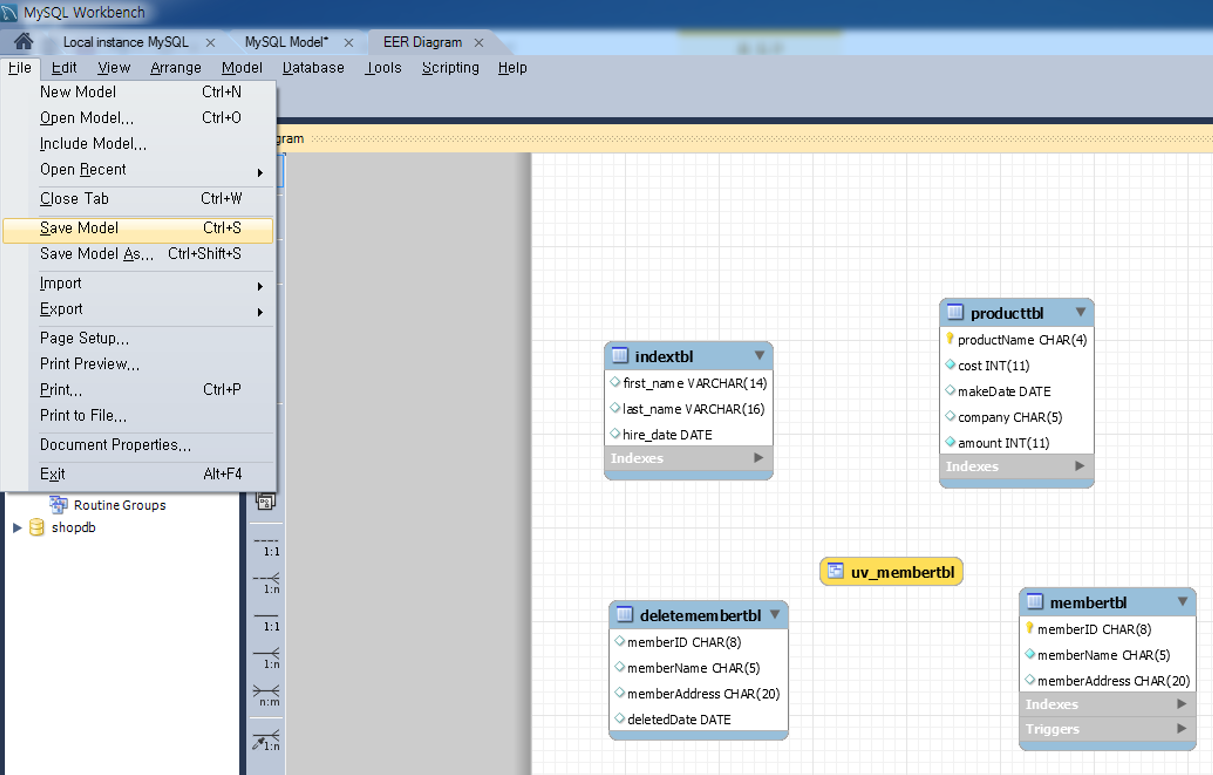Close the MySQL Model tab
This screenshot has height=775, width=1213.
[x=349, y=42]
